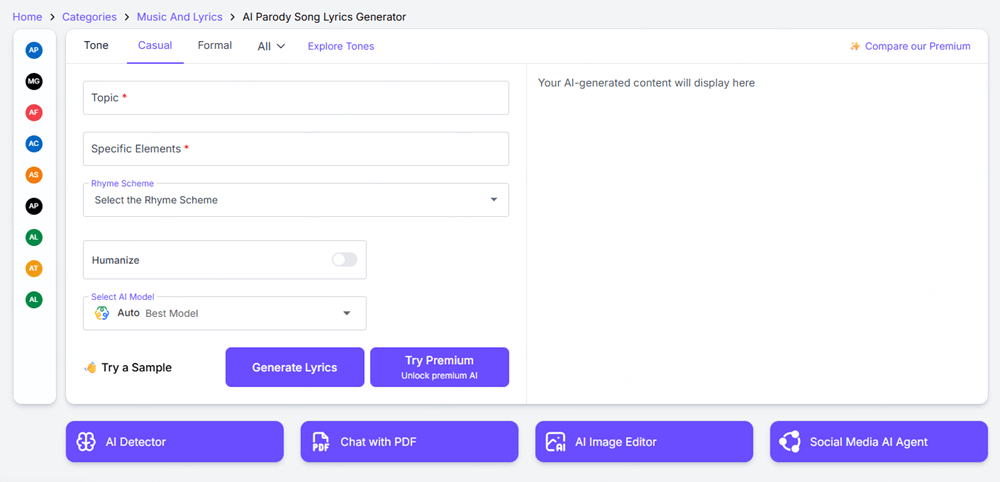Viewport: 1000px width, 482px height.
Task: Click the orange AT sidebar icon
Action: (34, 268)
